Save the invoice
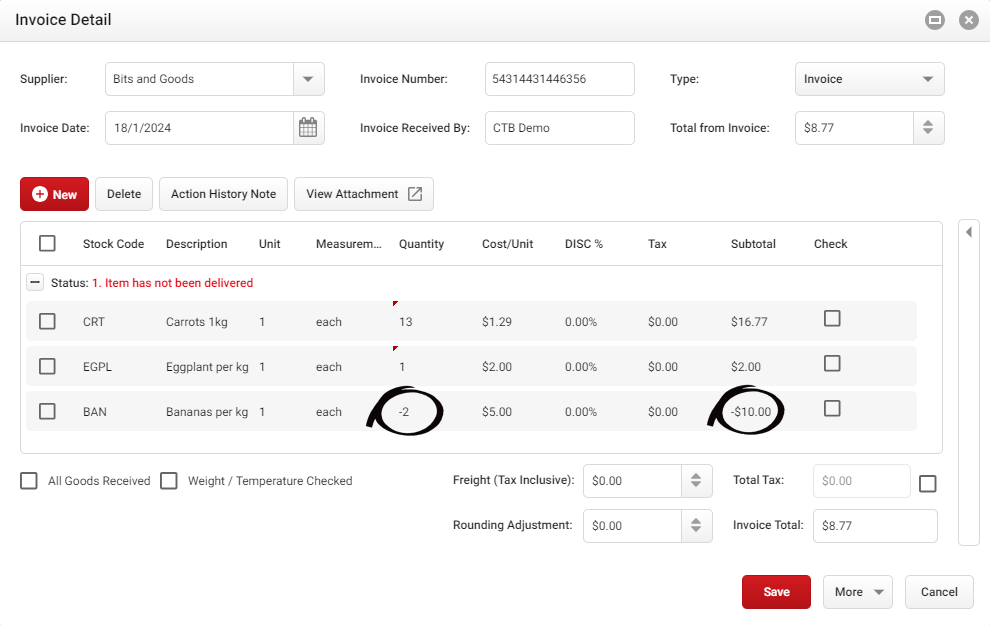Screen dimensions: 990x625 click(x=776, y=591)
